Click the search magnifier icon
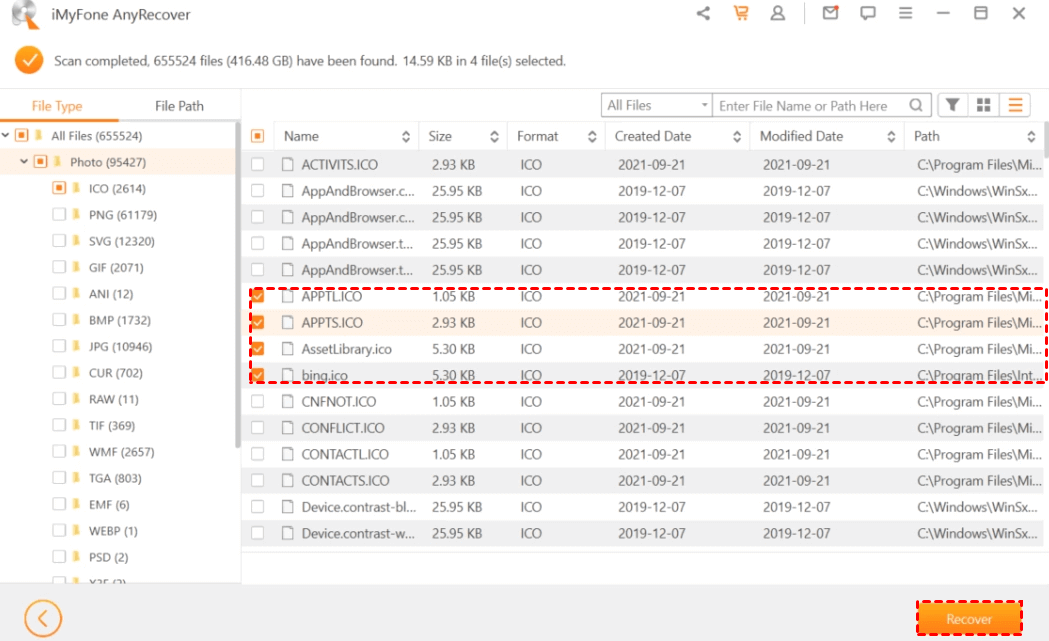This screenshot has width=1049, height=641. 916,105
